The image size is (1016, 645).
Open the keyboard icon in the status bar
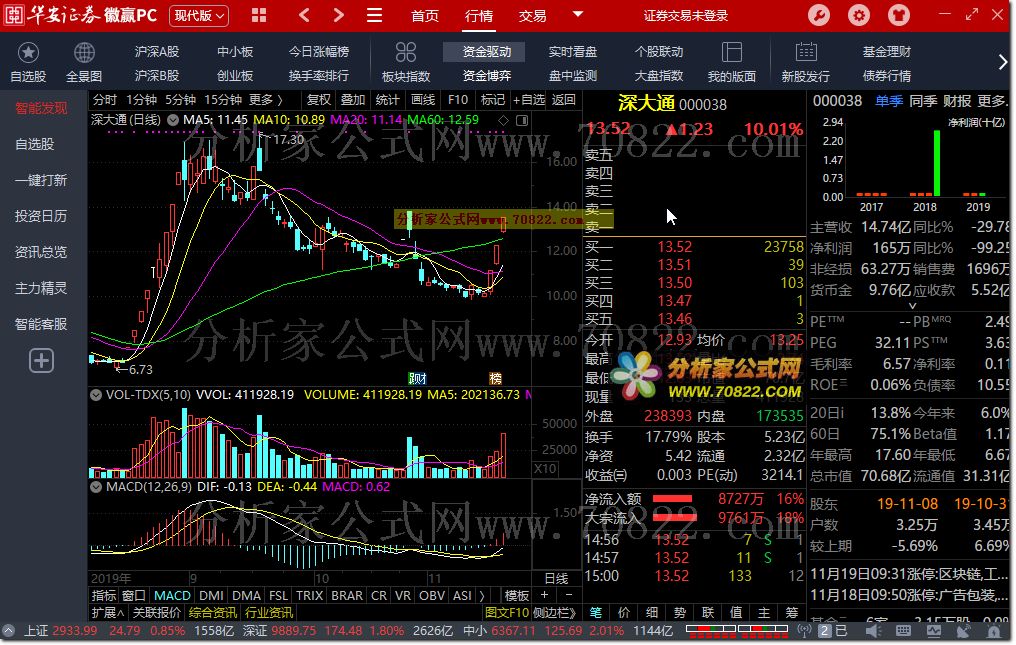click(903, 631)
